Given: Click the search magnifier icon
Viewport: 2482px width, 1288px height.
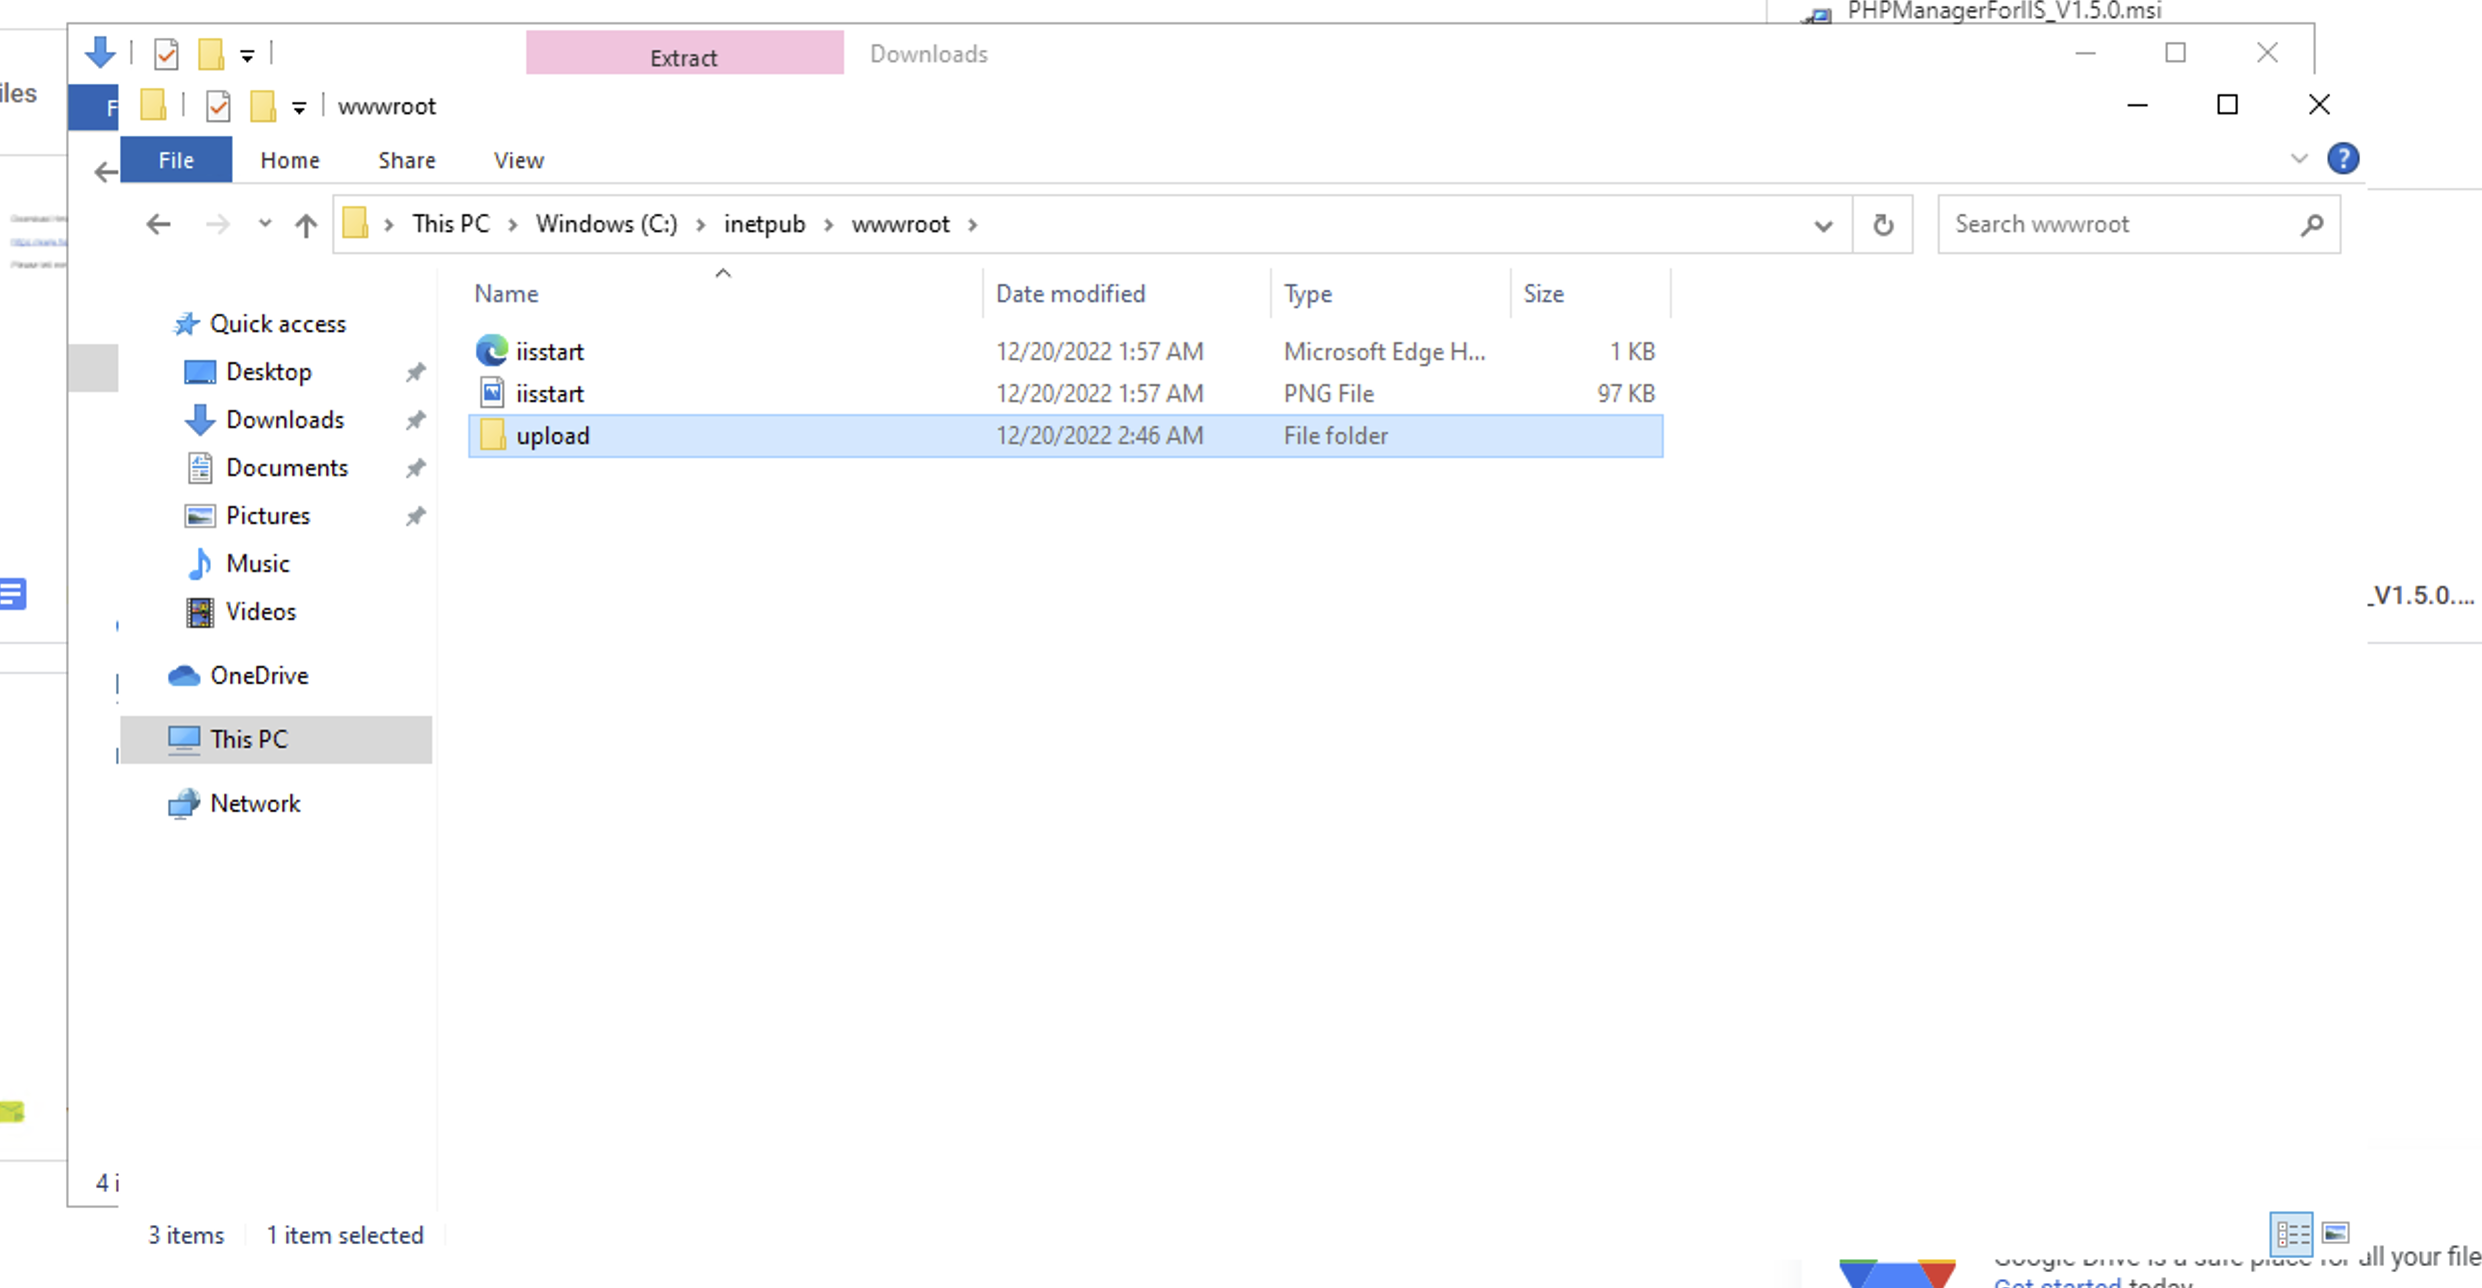Looking at the screenshot, I should [2311, 224].
